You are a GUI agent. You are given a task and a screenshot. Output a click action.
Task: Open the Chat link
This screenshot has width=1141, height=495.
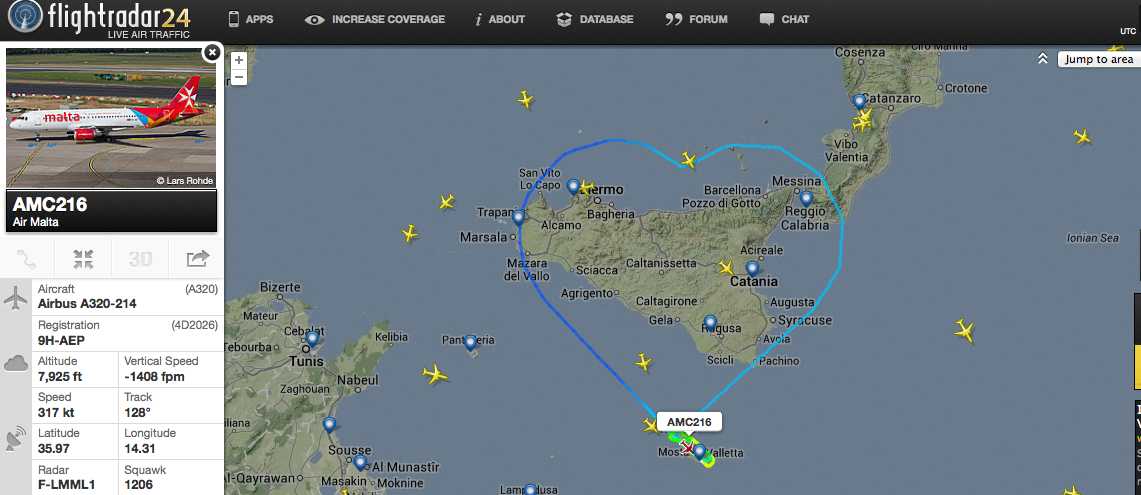784,20
